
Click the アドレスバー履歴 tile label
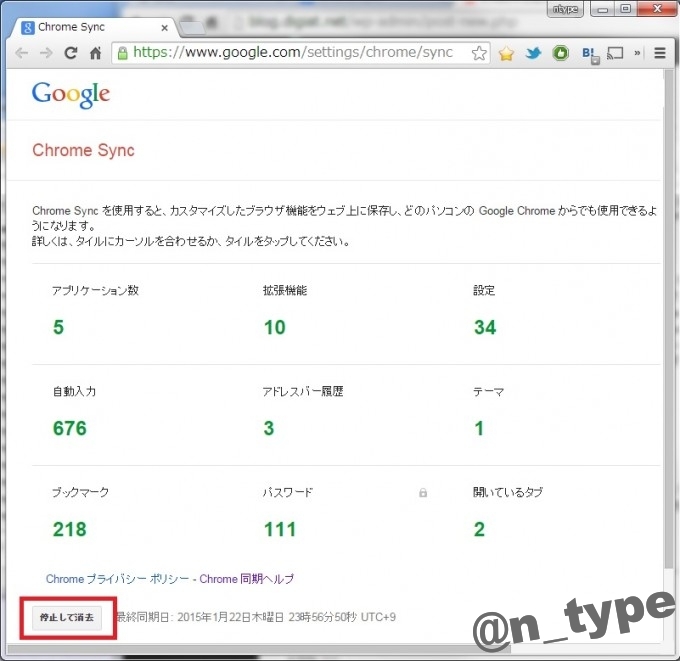coord(303,391)
